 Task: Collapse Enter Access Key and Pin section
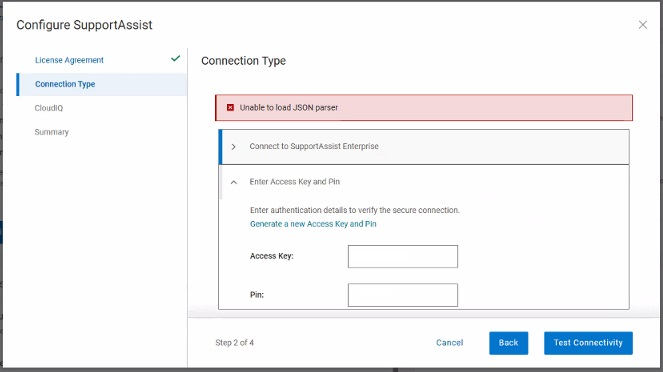(x=233, y=182)
